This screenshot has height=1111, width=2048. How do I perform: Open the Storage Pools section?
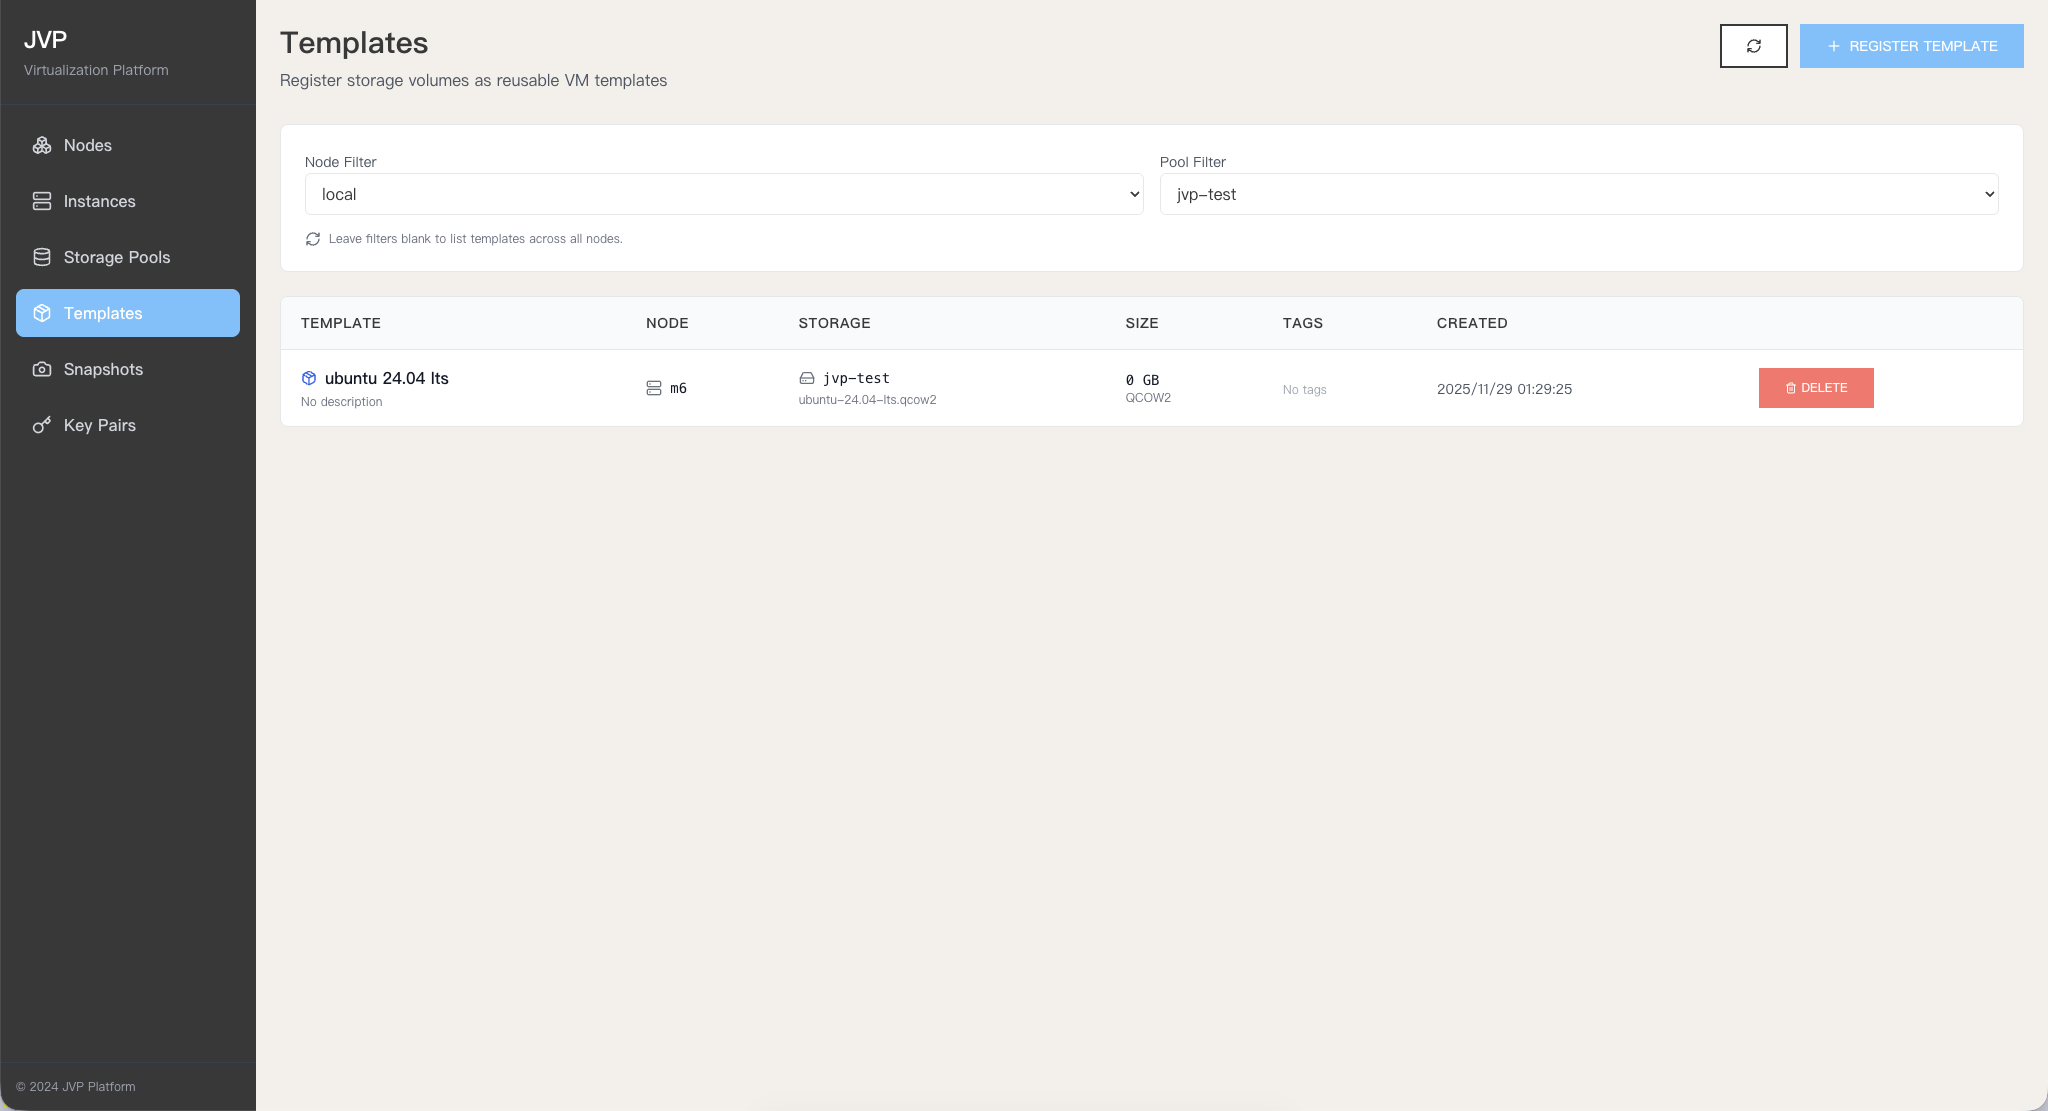point(116,257)
